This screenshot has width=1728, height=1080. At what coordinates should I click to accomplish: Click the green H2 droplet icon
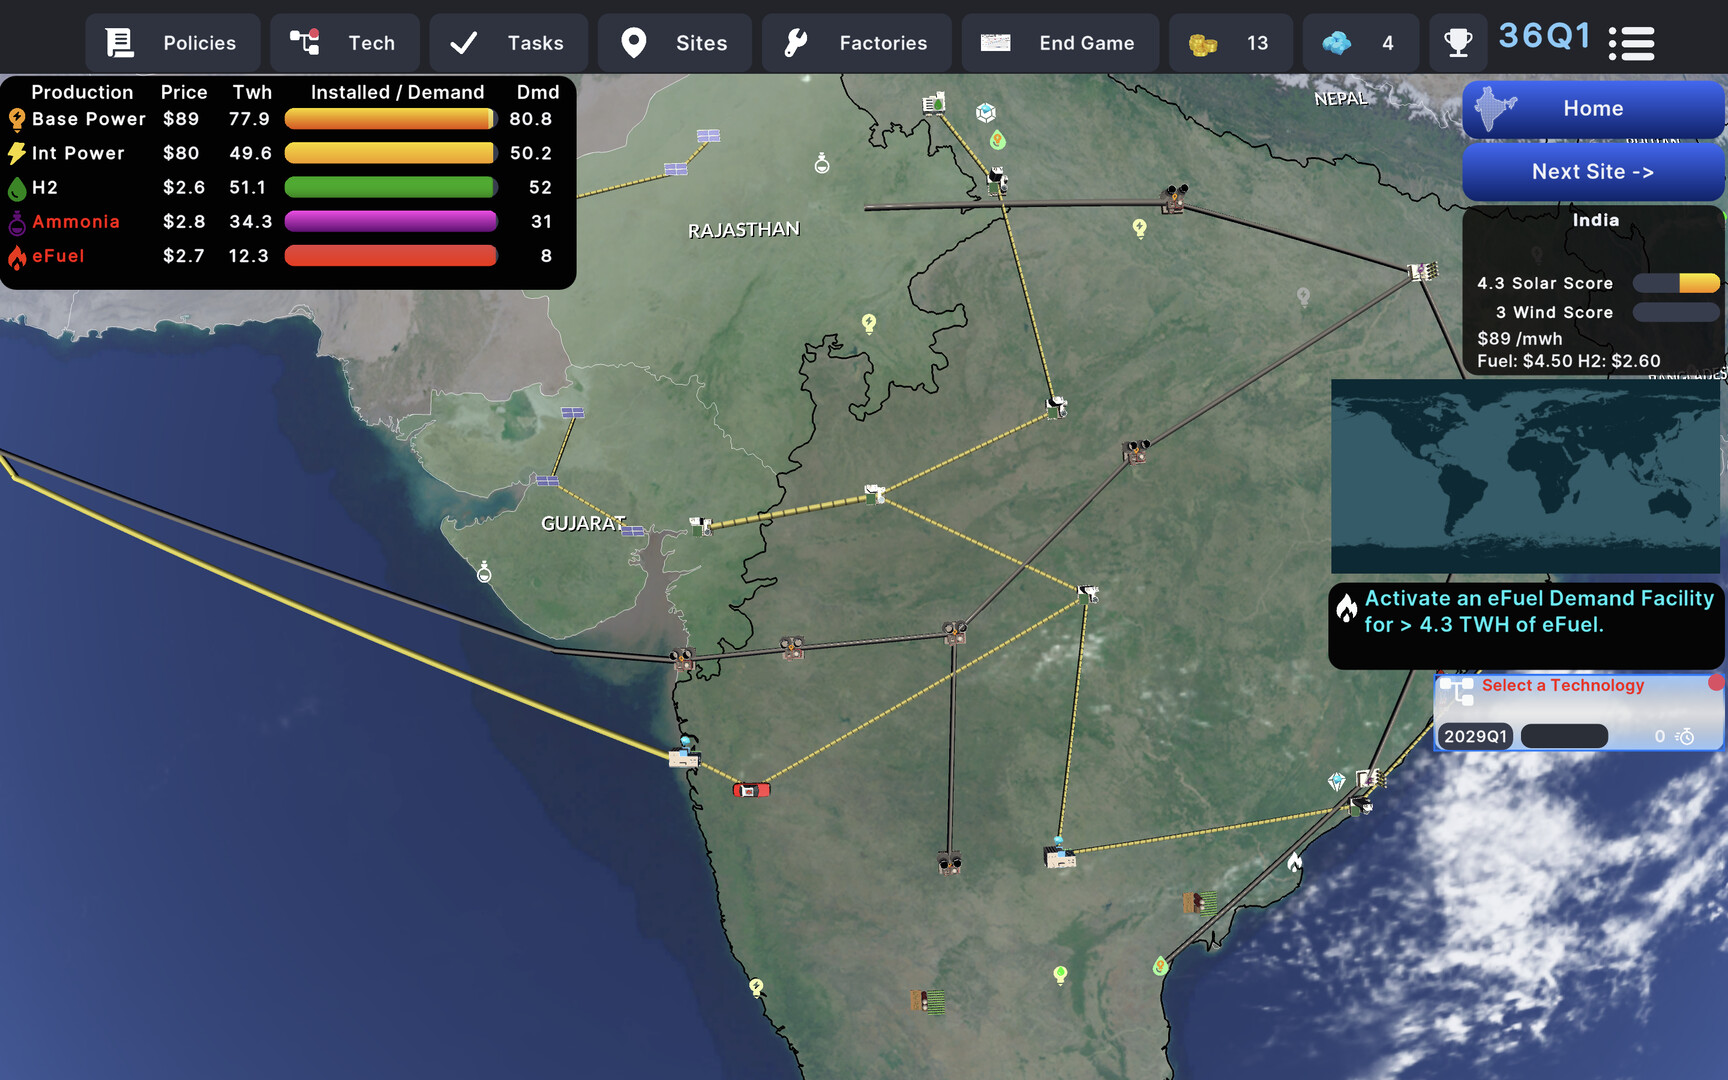17,188
